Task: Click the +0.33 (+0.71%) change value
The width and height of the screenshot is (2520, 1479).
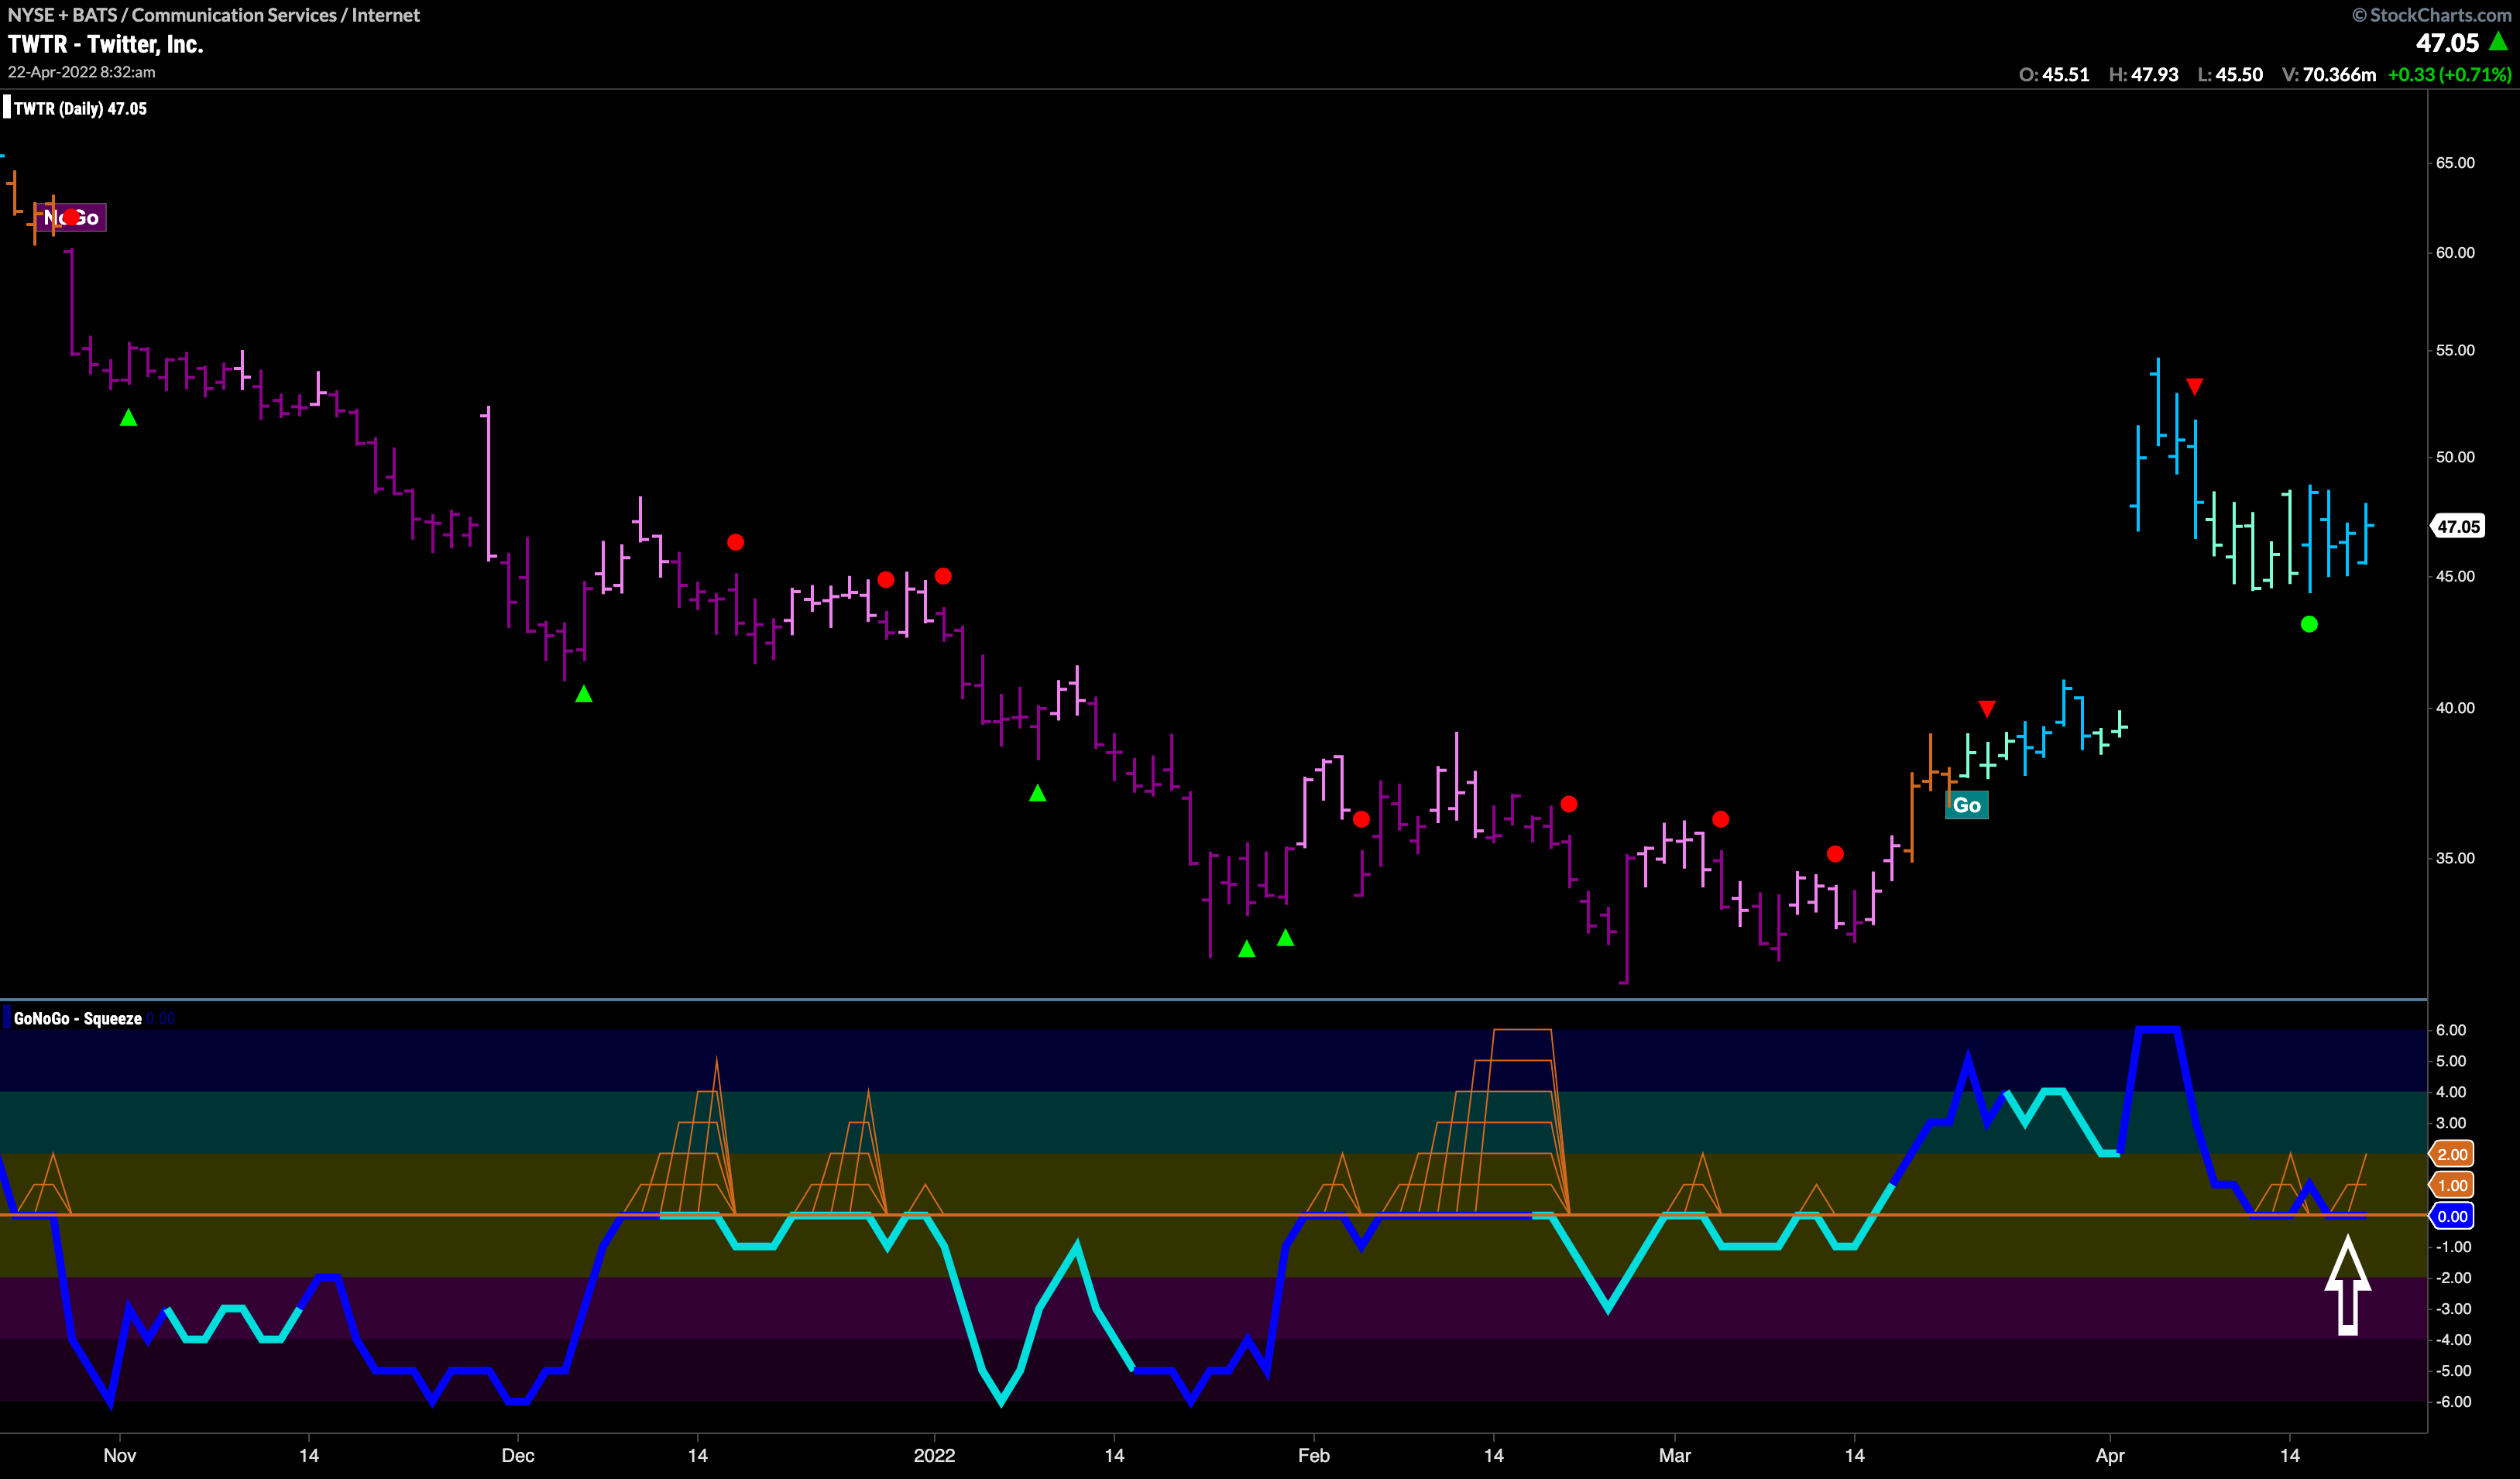Action: point(2449,75)
